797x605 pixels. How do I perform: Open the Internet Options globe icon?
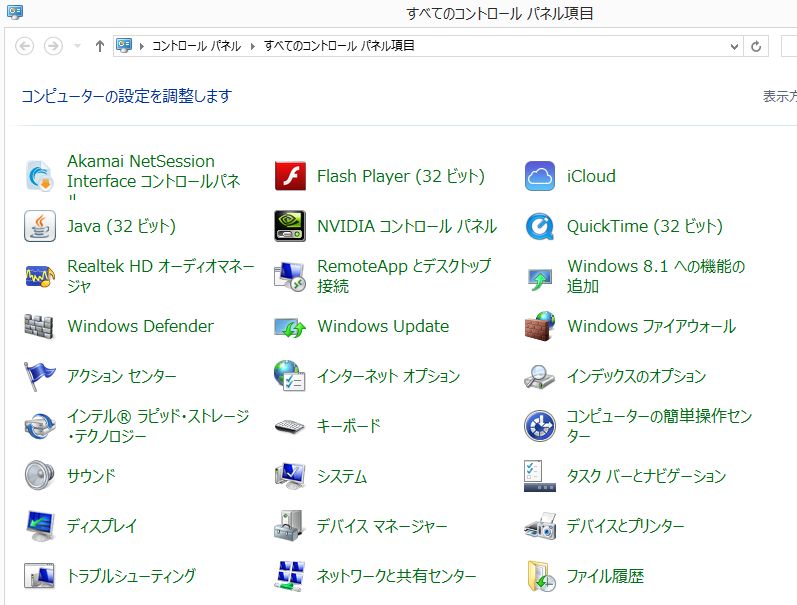tap(290, 376)
